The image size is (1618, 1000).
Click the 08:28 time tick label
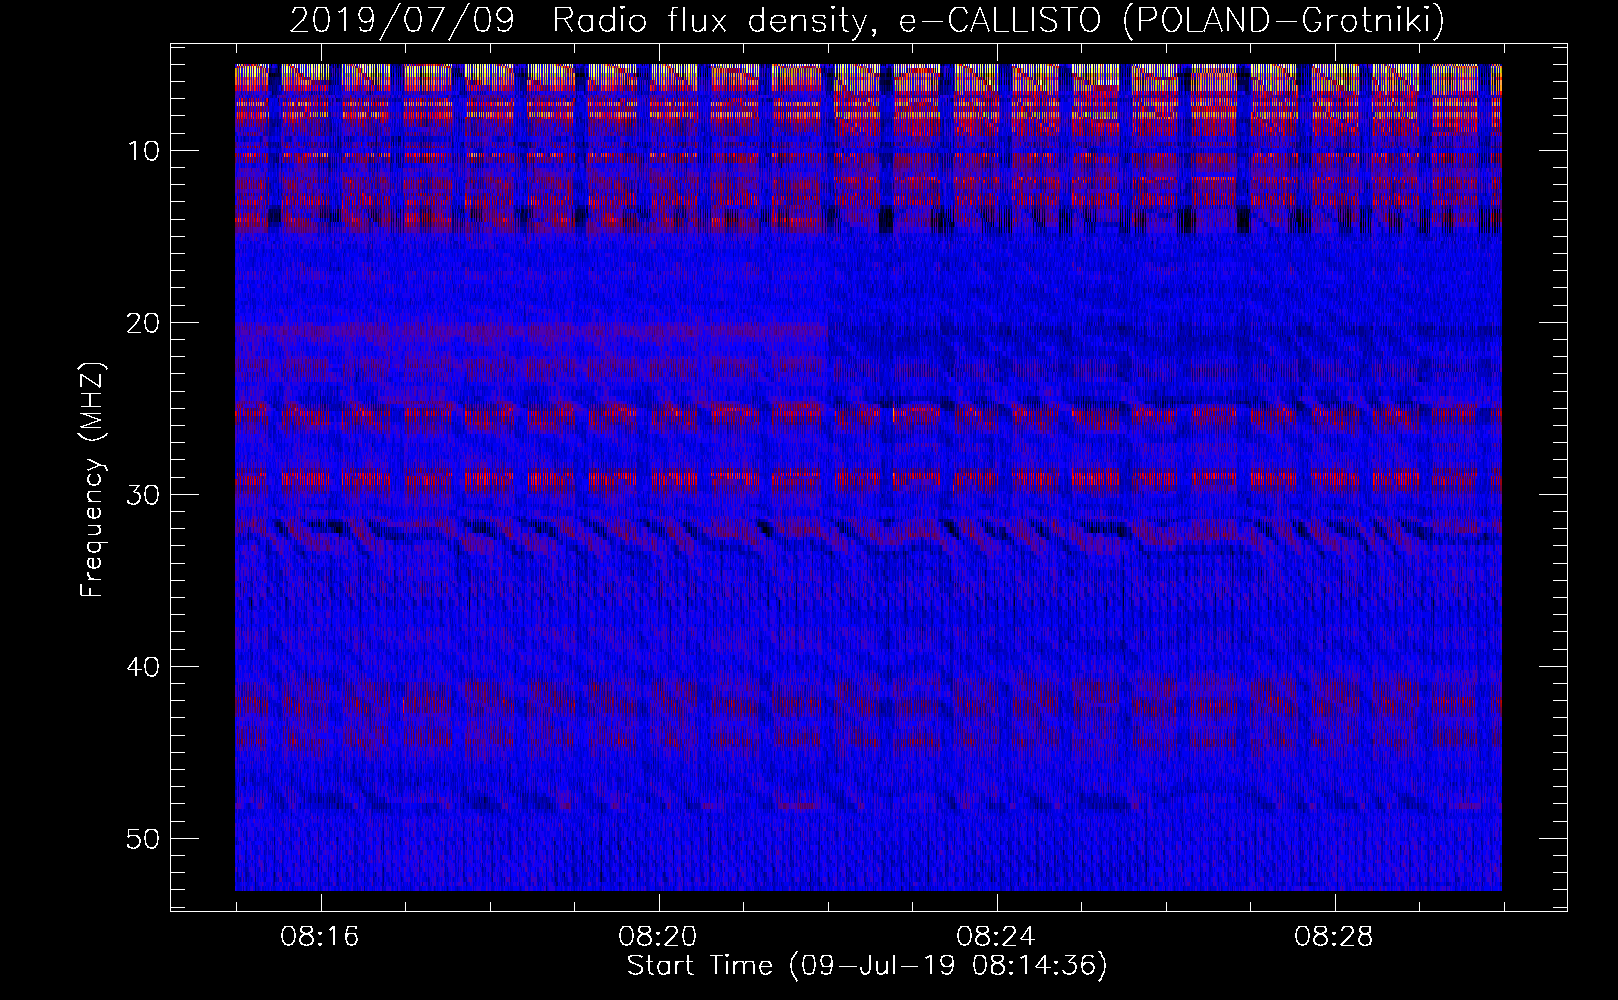[x=1334, y=937]
